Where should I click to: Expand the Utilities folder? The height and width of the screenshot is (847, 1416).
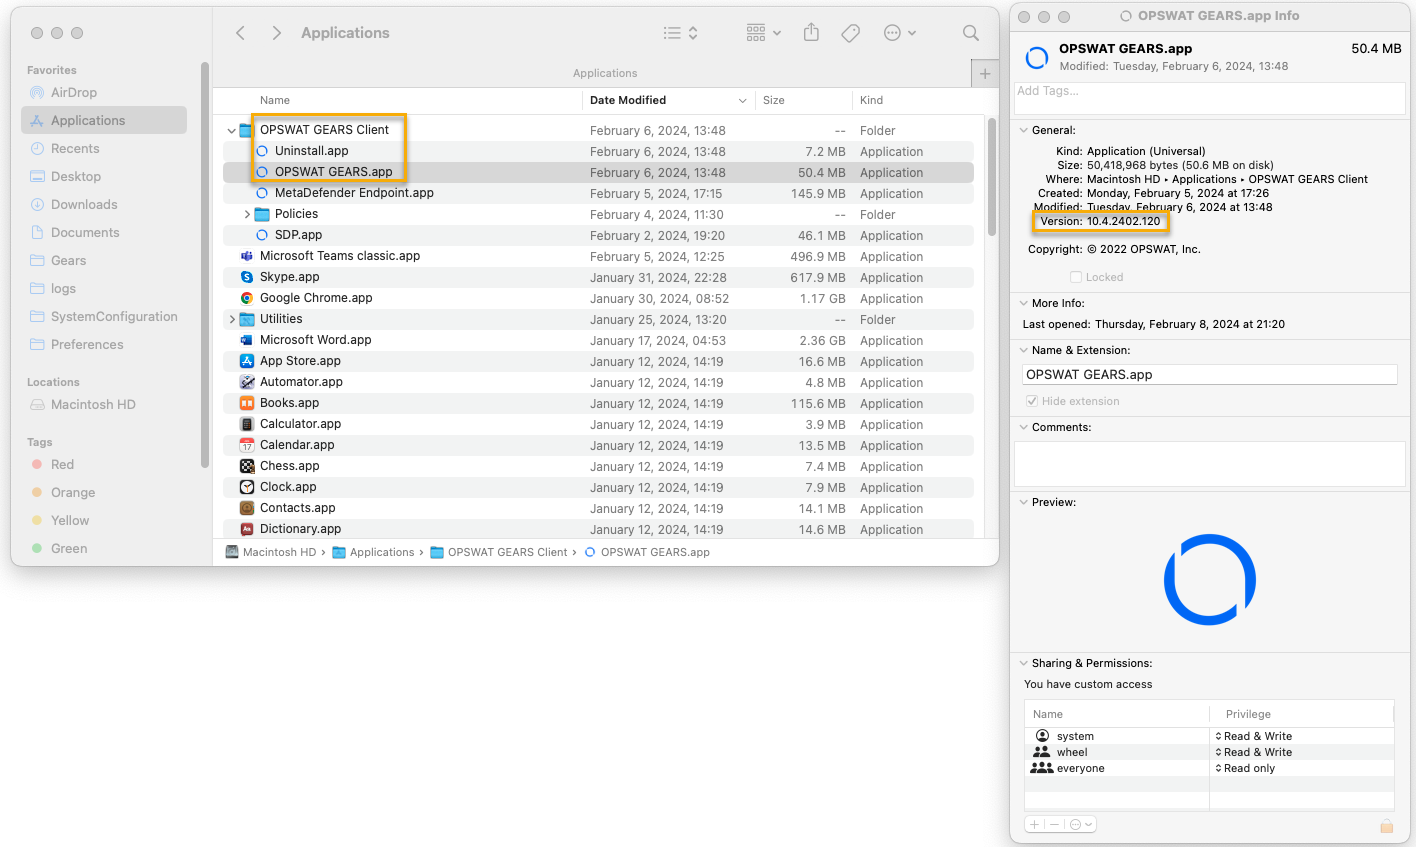[232, 319]
